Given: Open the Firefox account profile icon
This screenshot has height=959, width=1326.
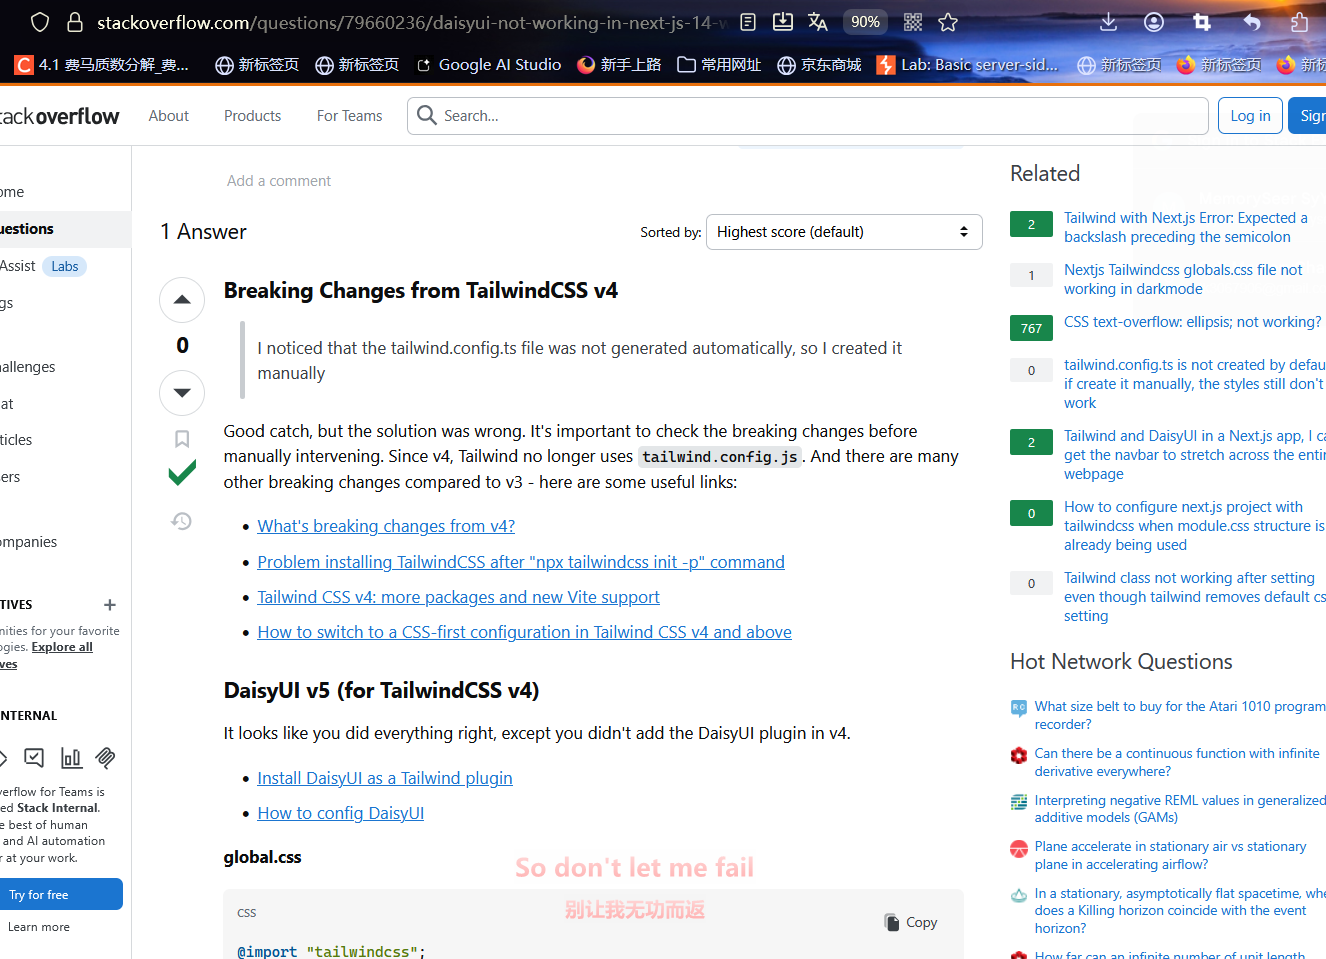Looking at the screenshot, I should 1154,22.
